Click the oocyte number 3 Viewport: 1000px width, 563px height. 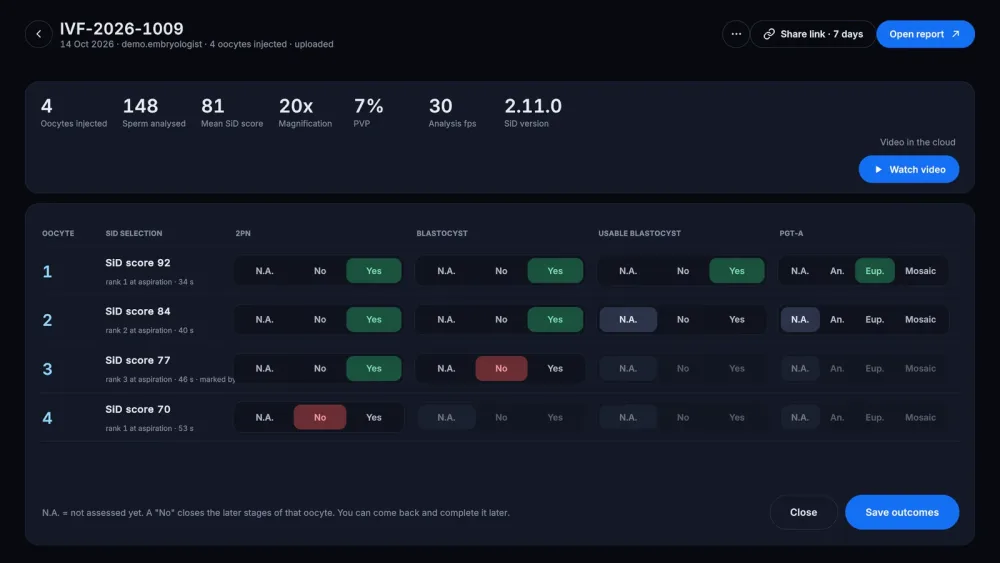tap(47, 369)
